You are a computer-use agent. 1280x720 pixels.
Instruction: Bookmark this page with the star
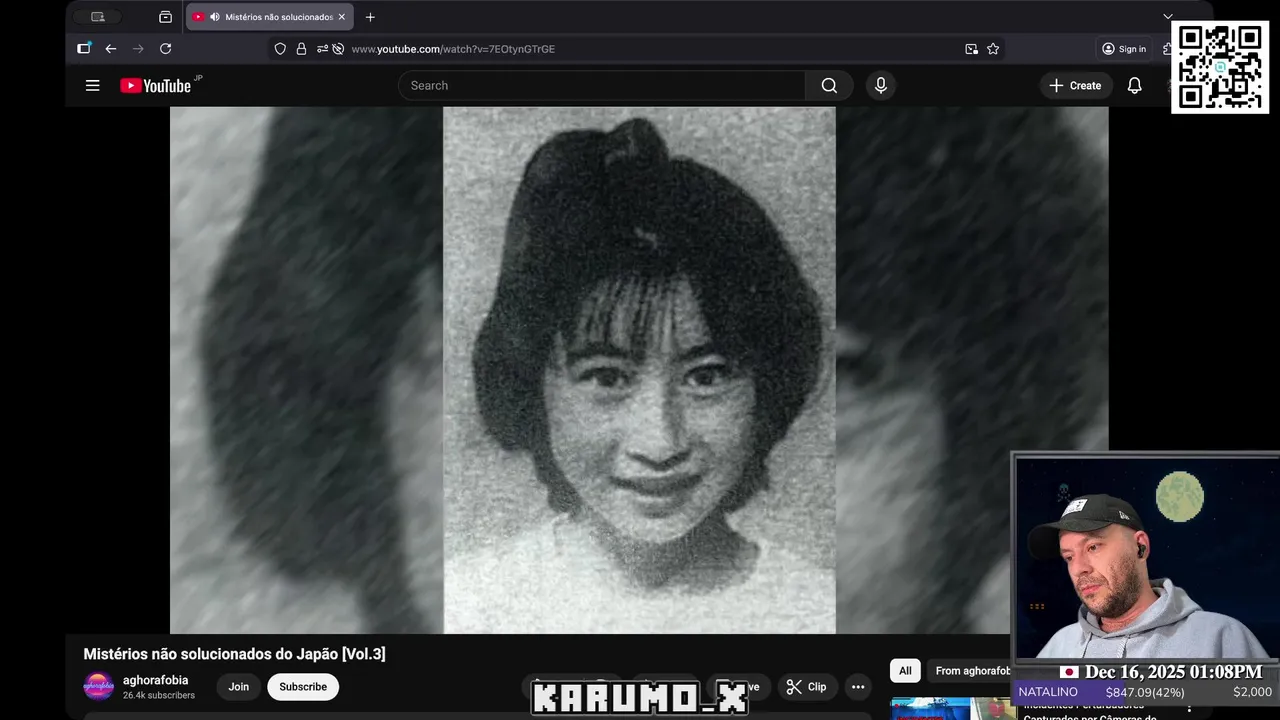click(993, 49)
